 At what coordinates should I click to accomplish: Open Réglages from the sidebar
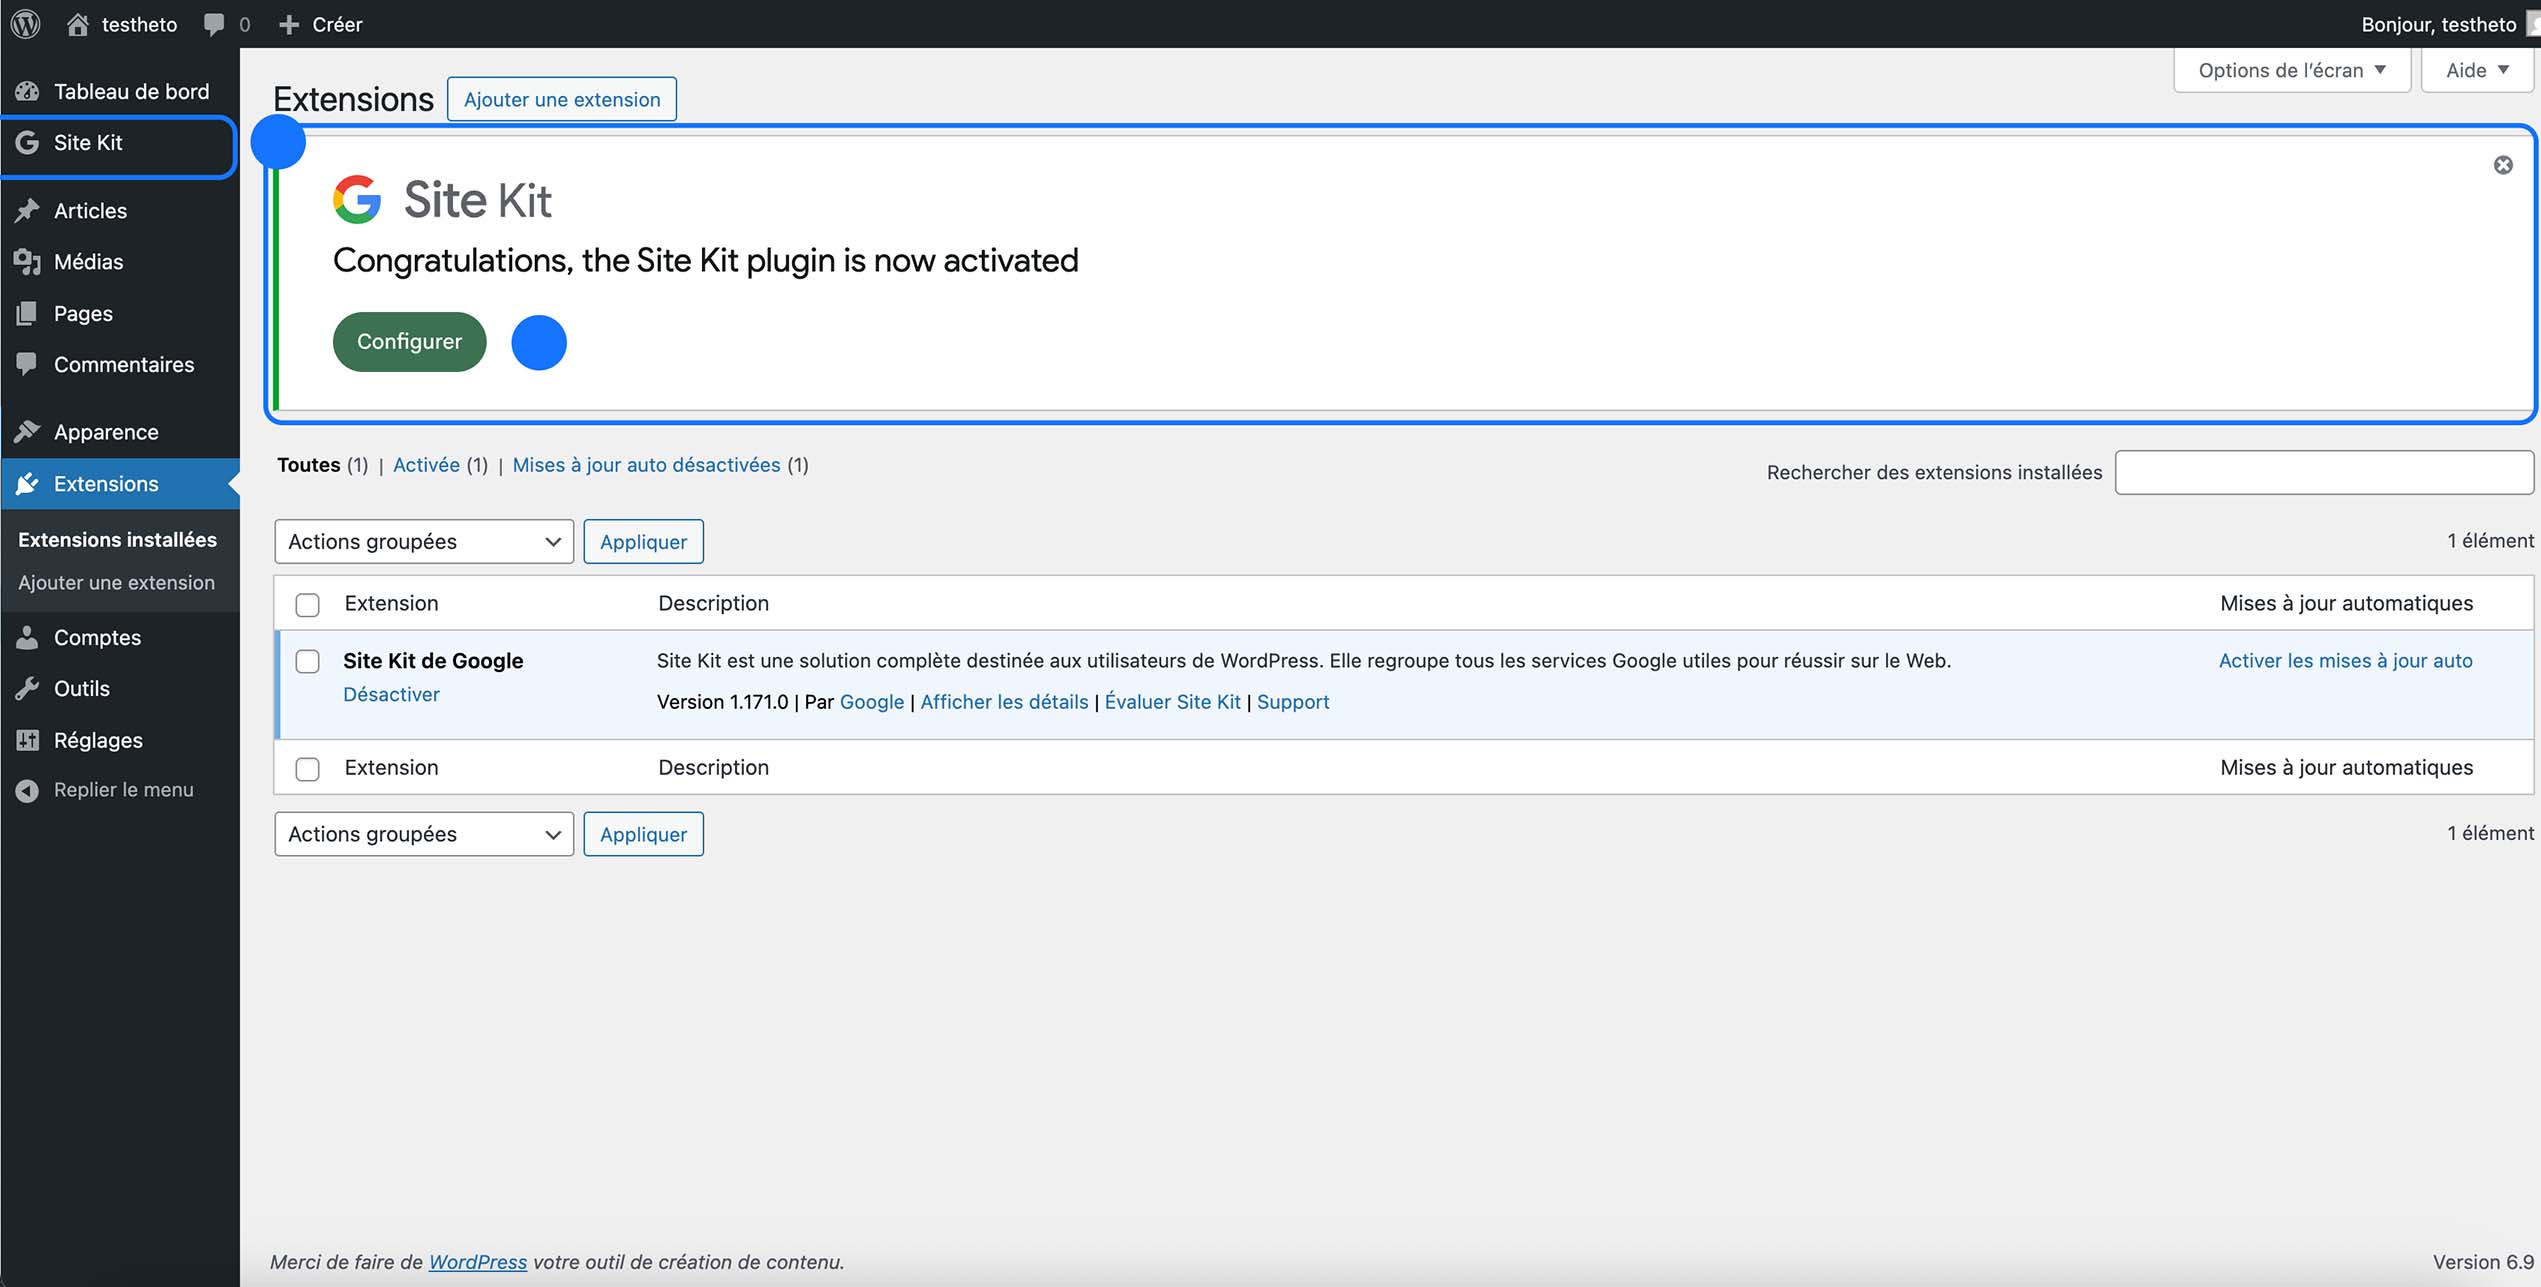pyautogui.click(x=98, y=740)
